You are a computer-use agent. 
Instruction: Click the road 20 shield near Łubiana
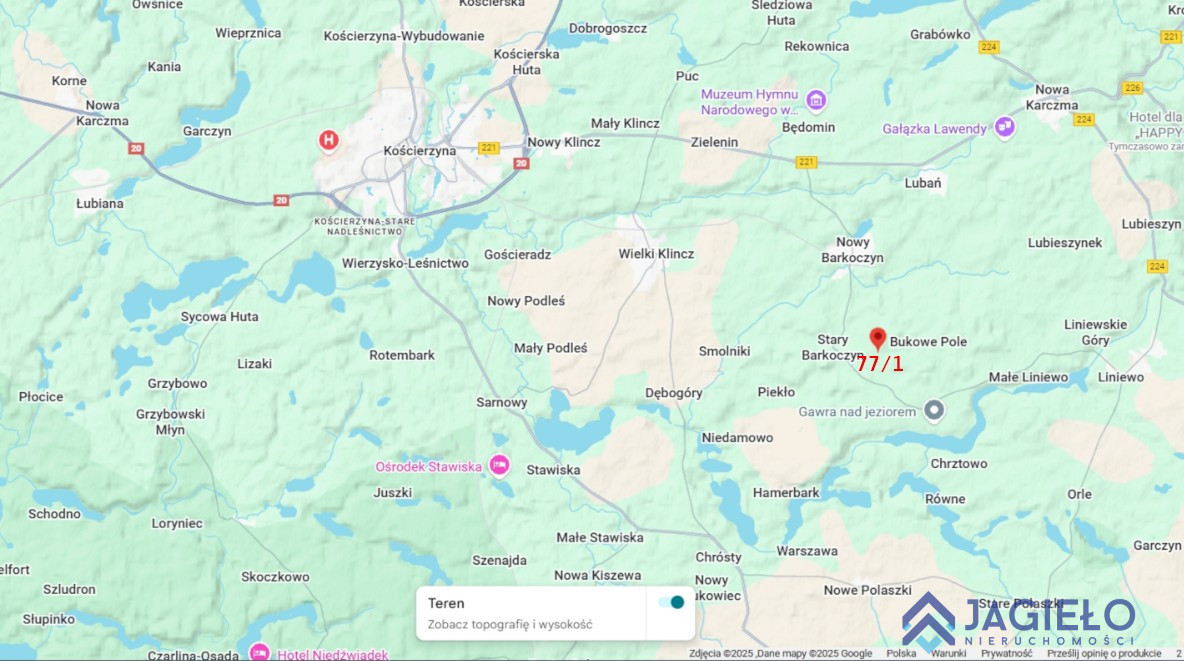(x=136, y=148)
